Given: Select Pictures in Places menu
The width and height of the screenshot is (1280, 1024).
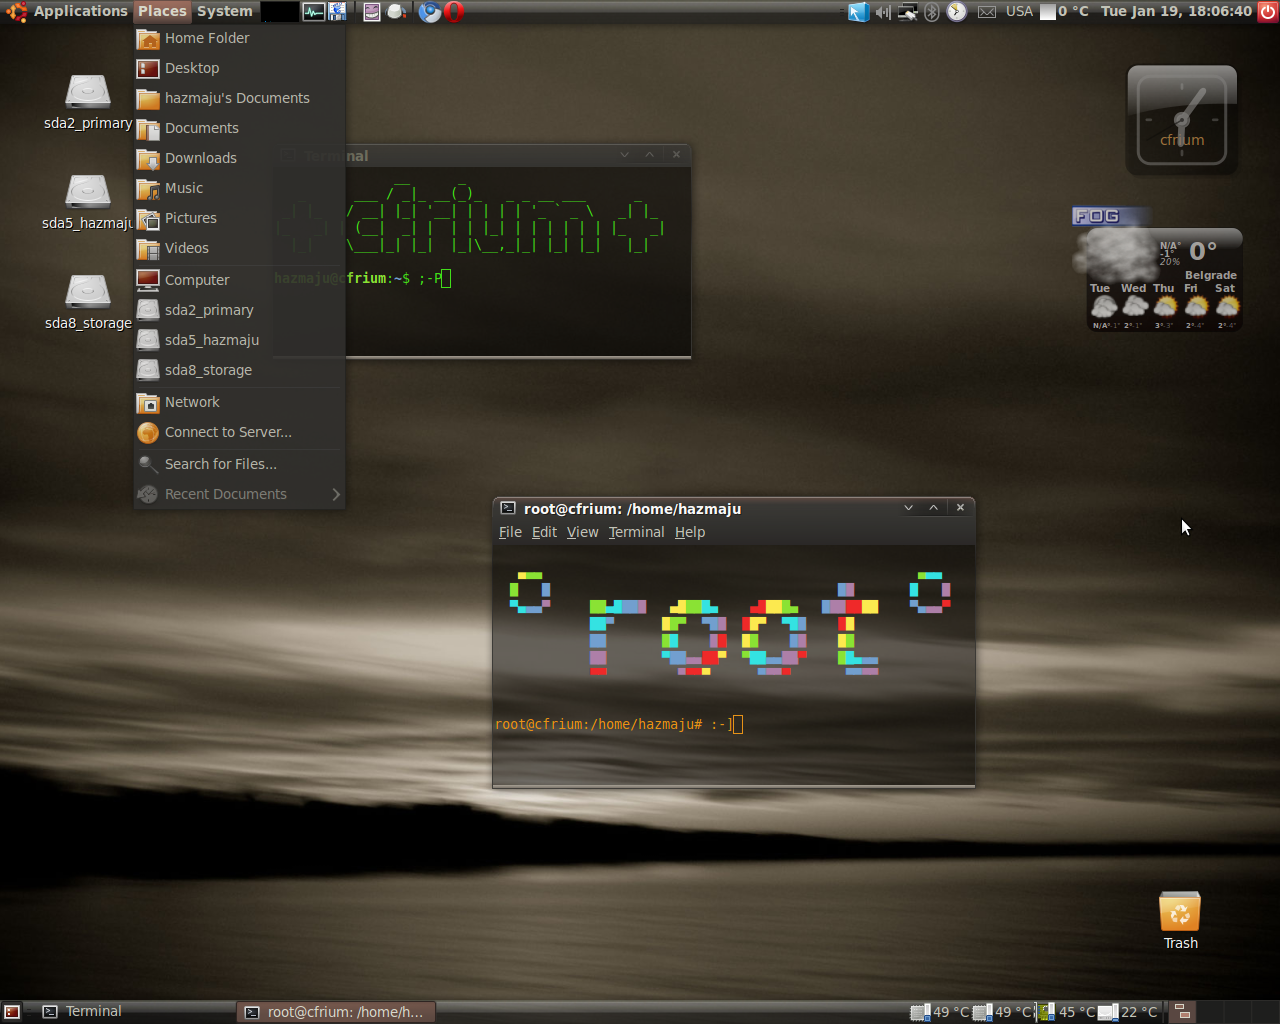Looking at the screenshot, I should 240,218.
